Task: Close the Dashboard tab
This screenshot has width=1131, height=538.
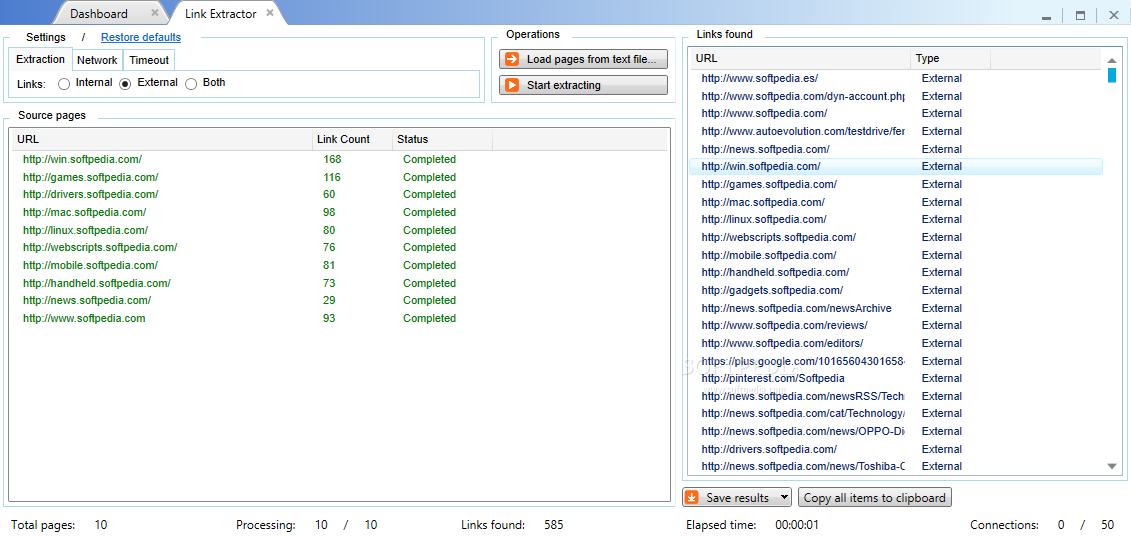Action: 155,13
